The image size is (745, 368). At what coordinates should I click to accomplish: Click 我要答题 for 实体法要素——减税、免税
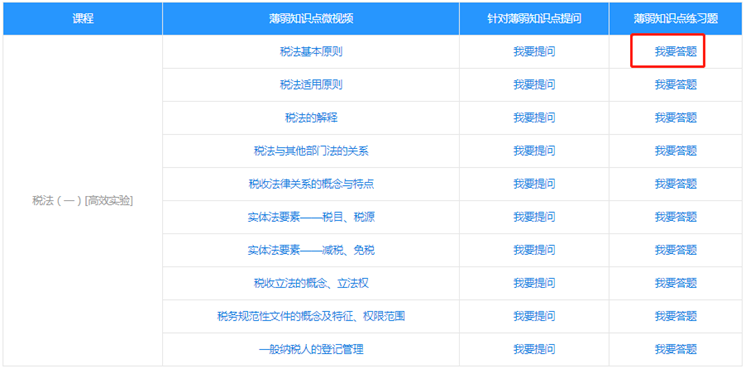[676, 250]
